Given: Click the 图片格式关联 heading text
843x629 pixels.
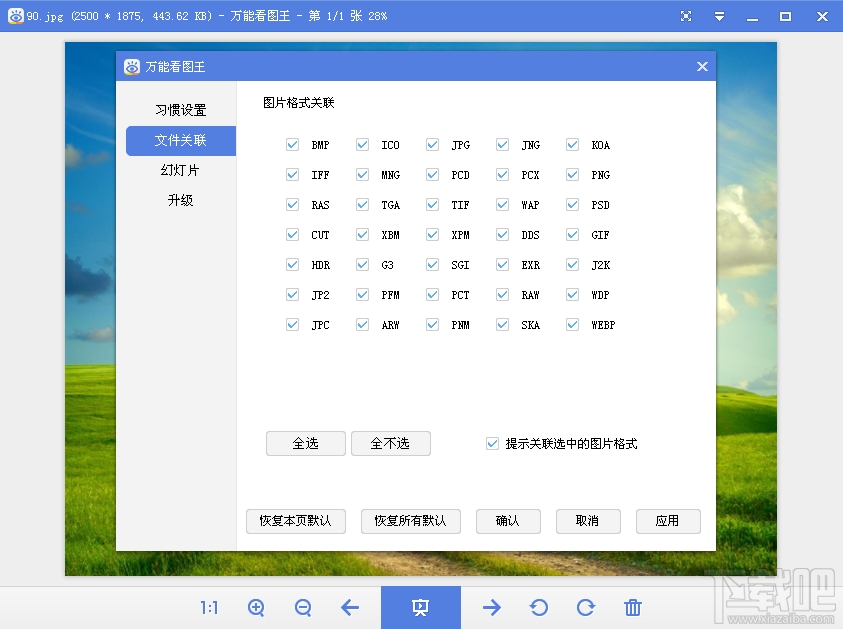Looking at the screenshot, I should (299, 103).
